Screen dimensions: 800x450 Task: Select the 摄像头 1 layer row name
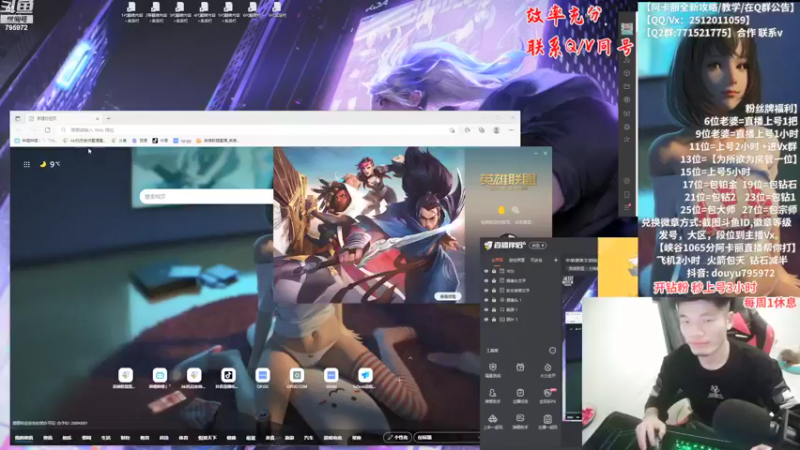(514, 300)
